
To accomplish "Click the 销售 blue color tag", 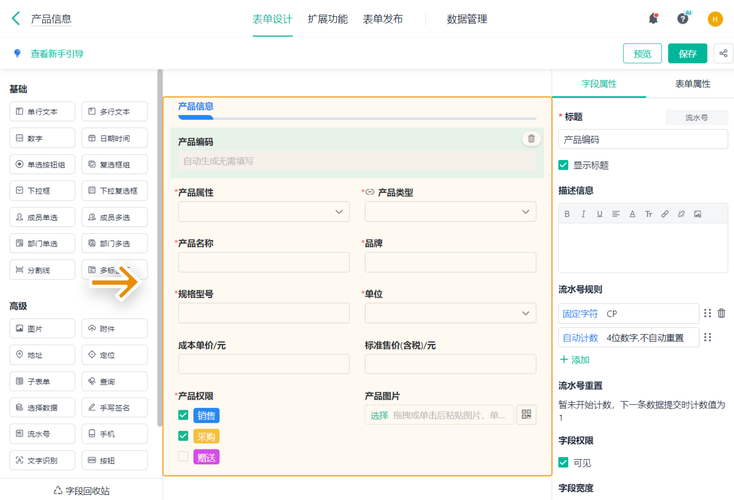I will (x=206, y=415).
